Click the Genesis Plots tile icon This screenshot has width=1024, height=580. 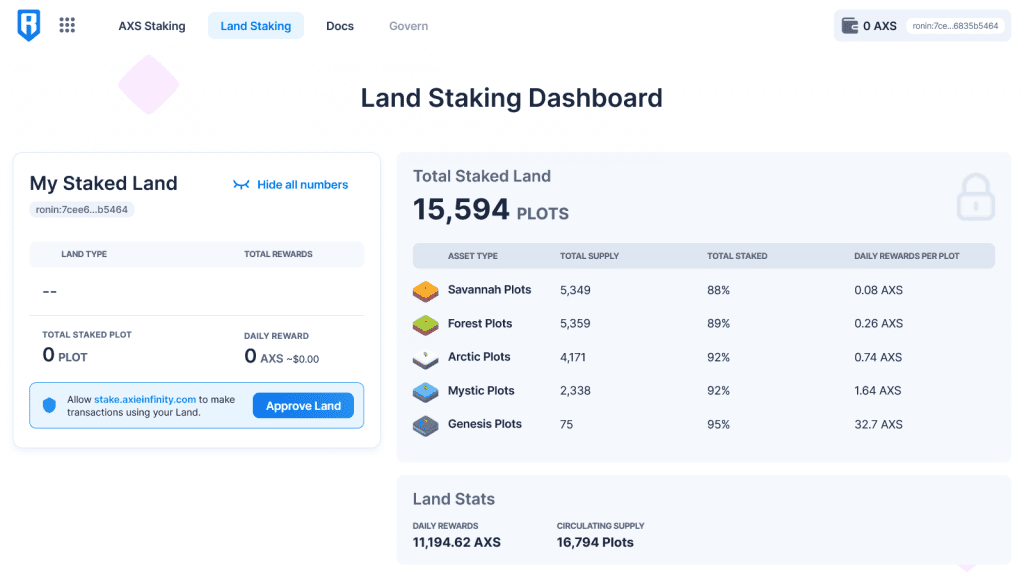click(x=426, y=425)
